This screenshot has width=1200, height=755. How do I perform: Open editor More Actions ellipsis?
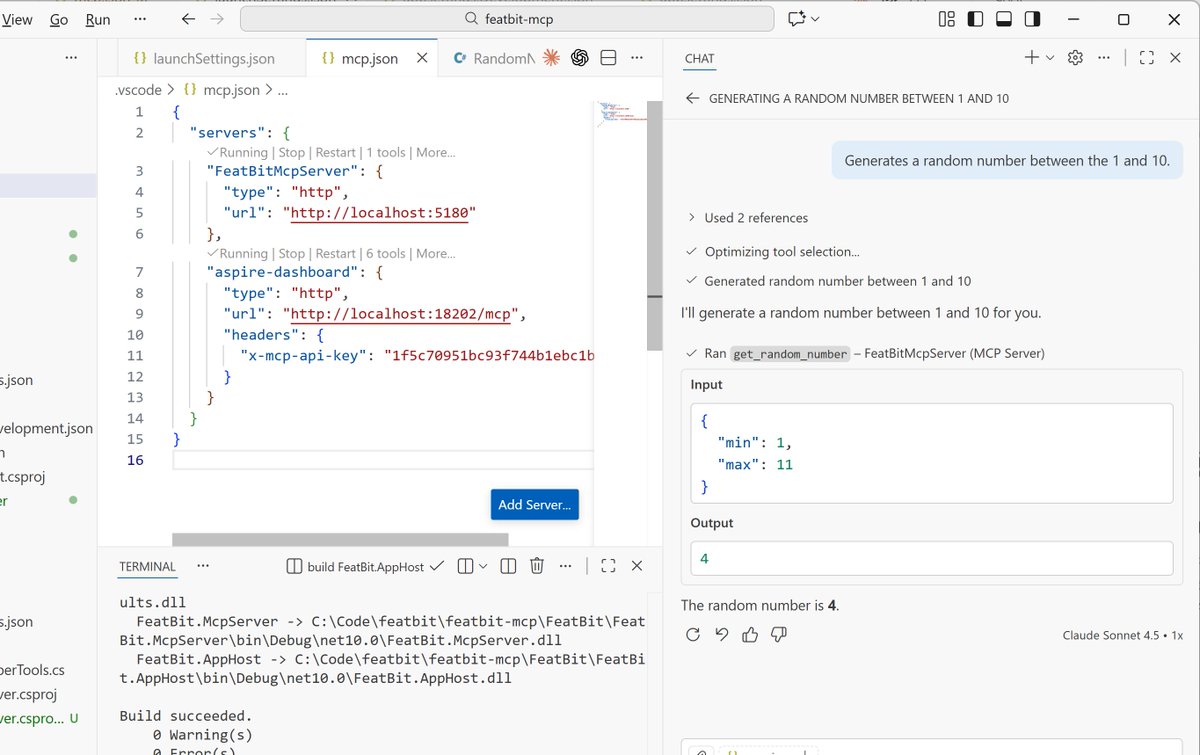[x=637, y=58]
